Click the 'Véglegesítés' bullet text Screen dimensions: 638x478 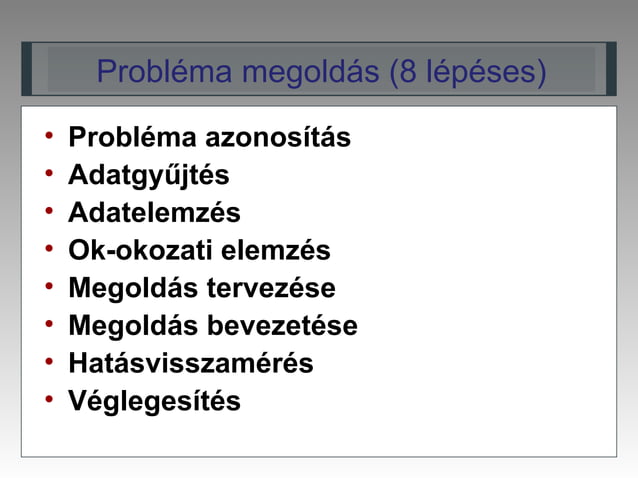tap(154, 402)
